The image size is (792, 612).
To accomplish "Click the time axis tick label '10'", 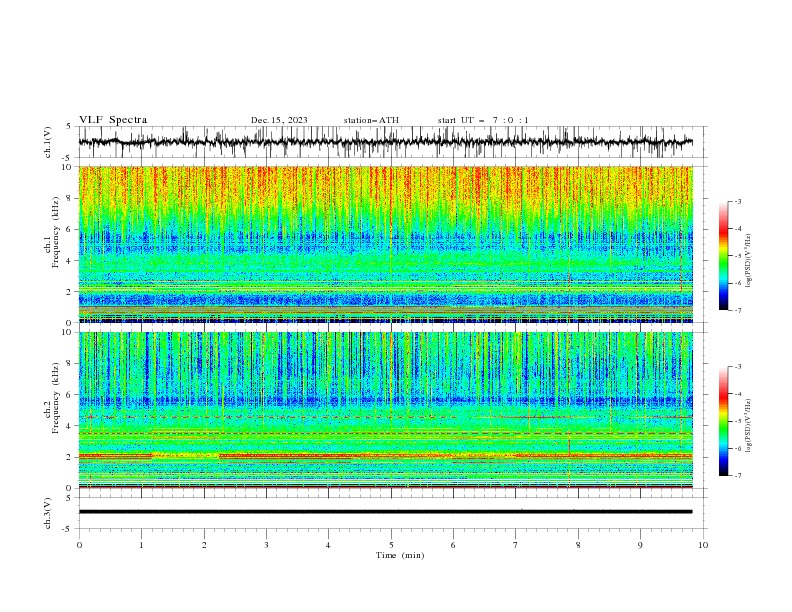I will click(703, 545).
